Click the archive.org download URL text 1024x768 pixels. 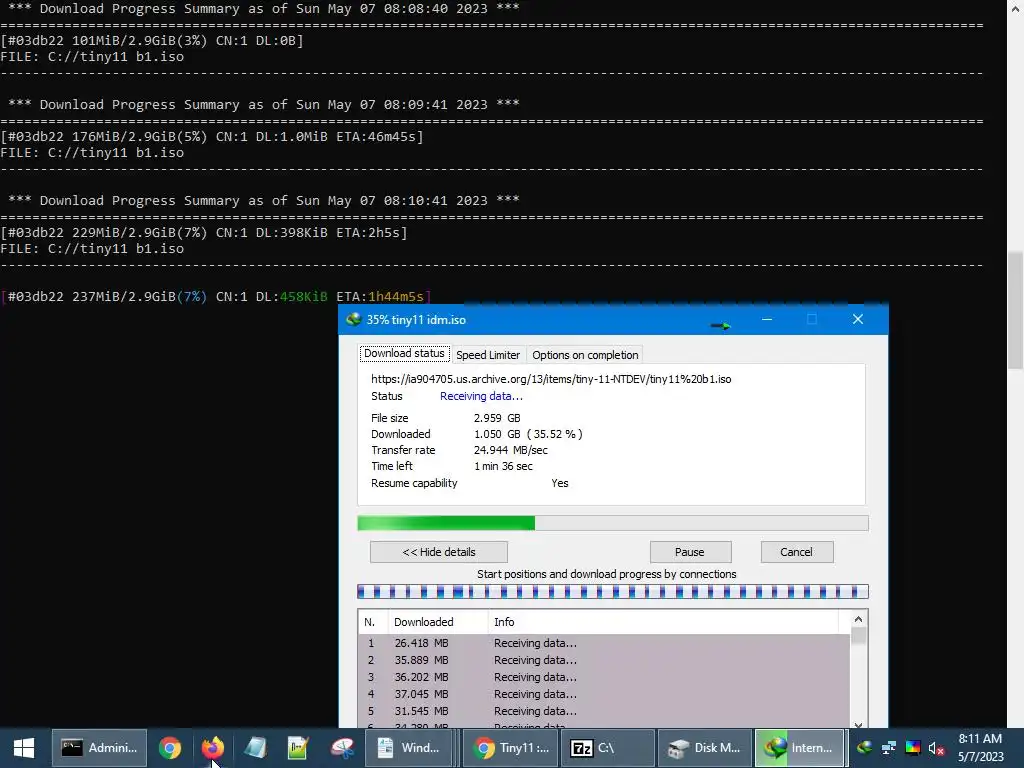[x=551, y=379]
